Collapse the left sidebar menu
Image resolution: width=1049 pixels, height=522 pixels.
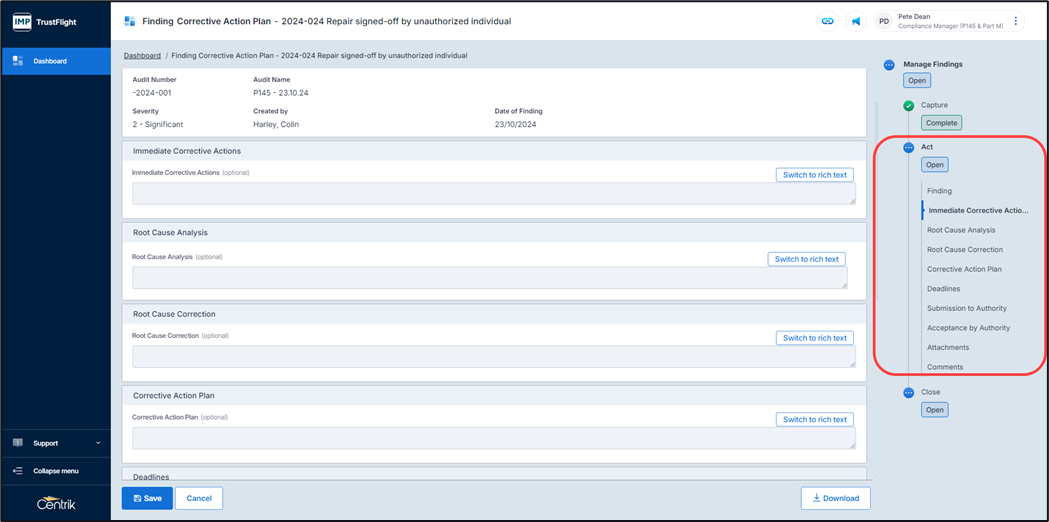pos(56,471)
